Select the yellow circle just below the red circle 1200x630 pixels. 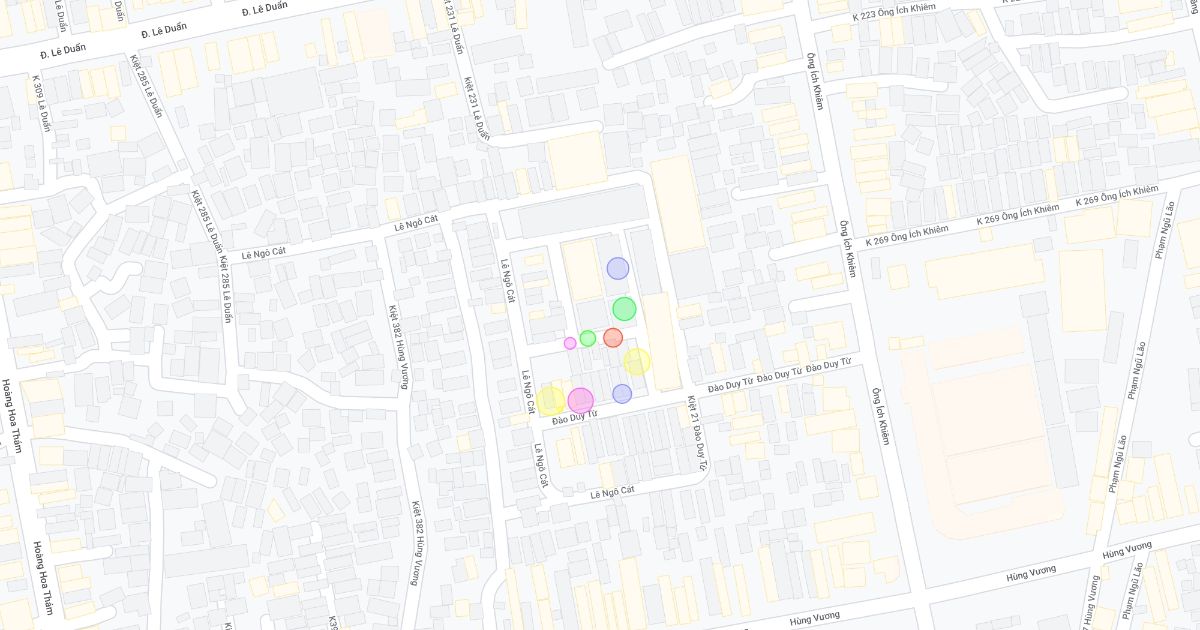click(x=637, y=362)
